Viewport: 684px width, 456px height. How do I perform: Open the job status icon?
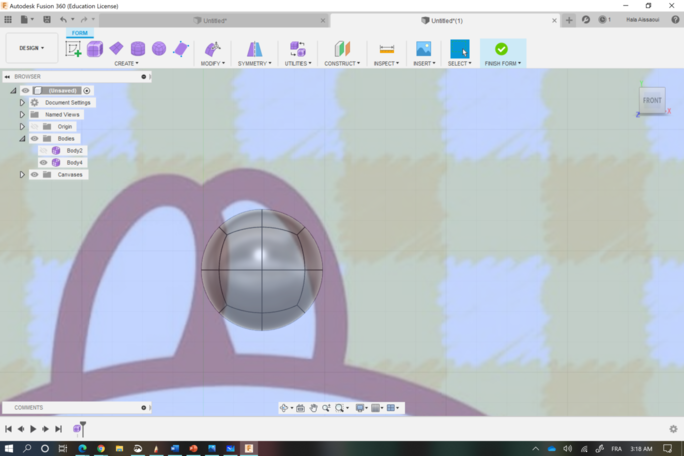click(x=604, y=20)
